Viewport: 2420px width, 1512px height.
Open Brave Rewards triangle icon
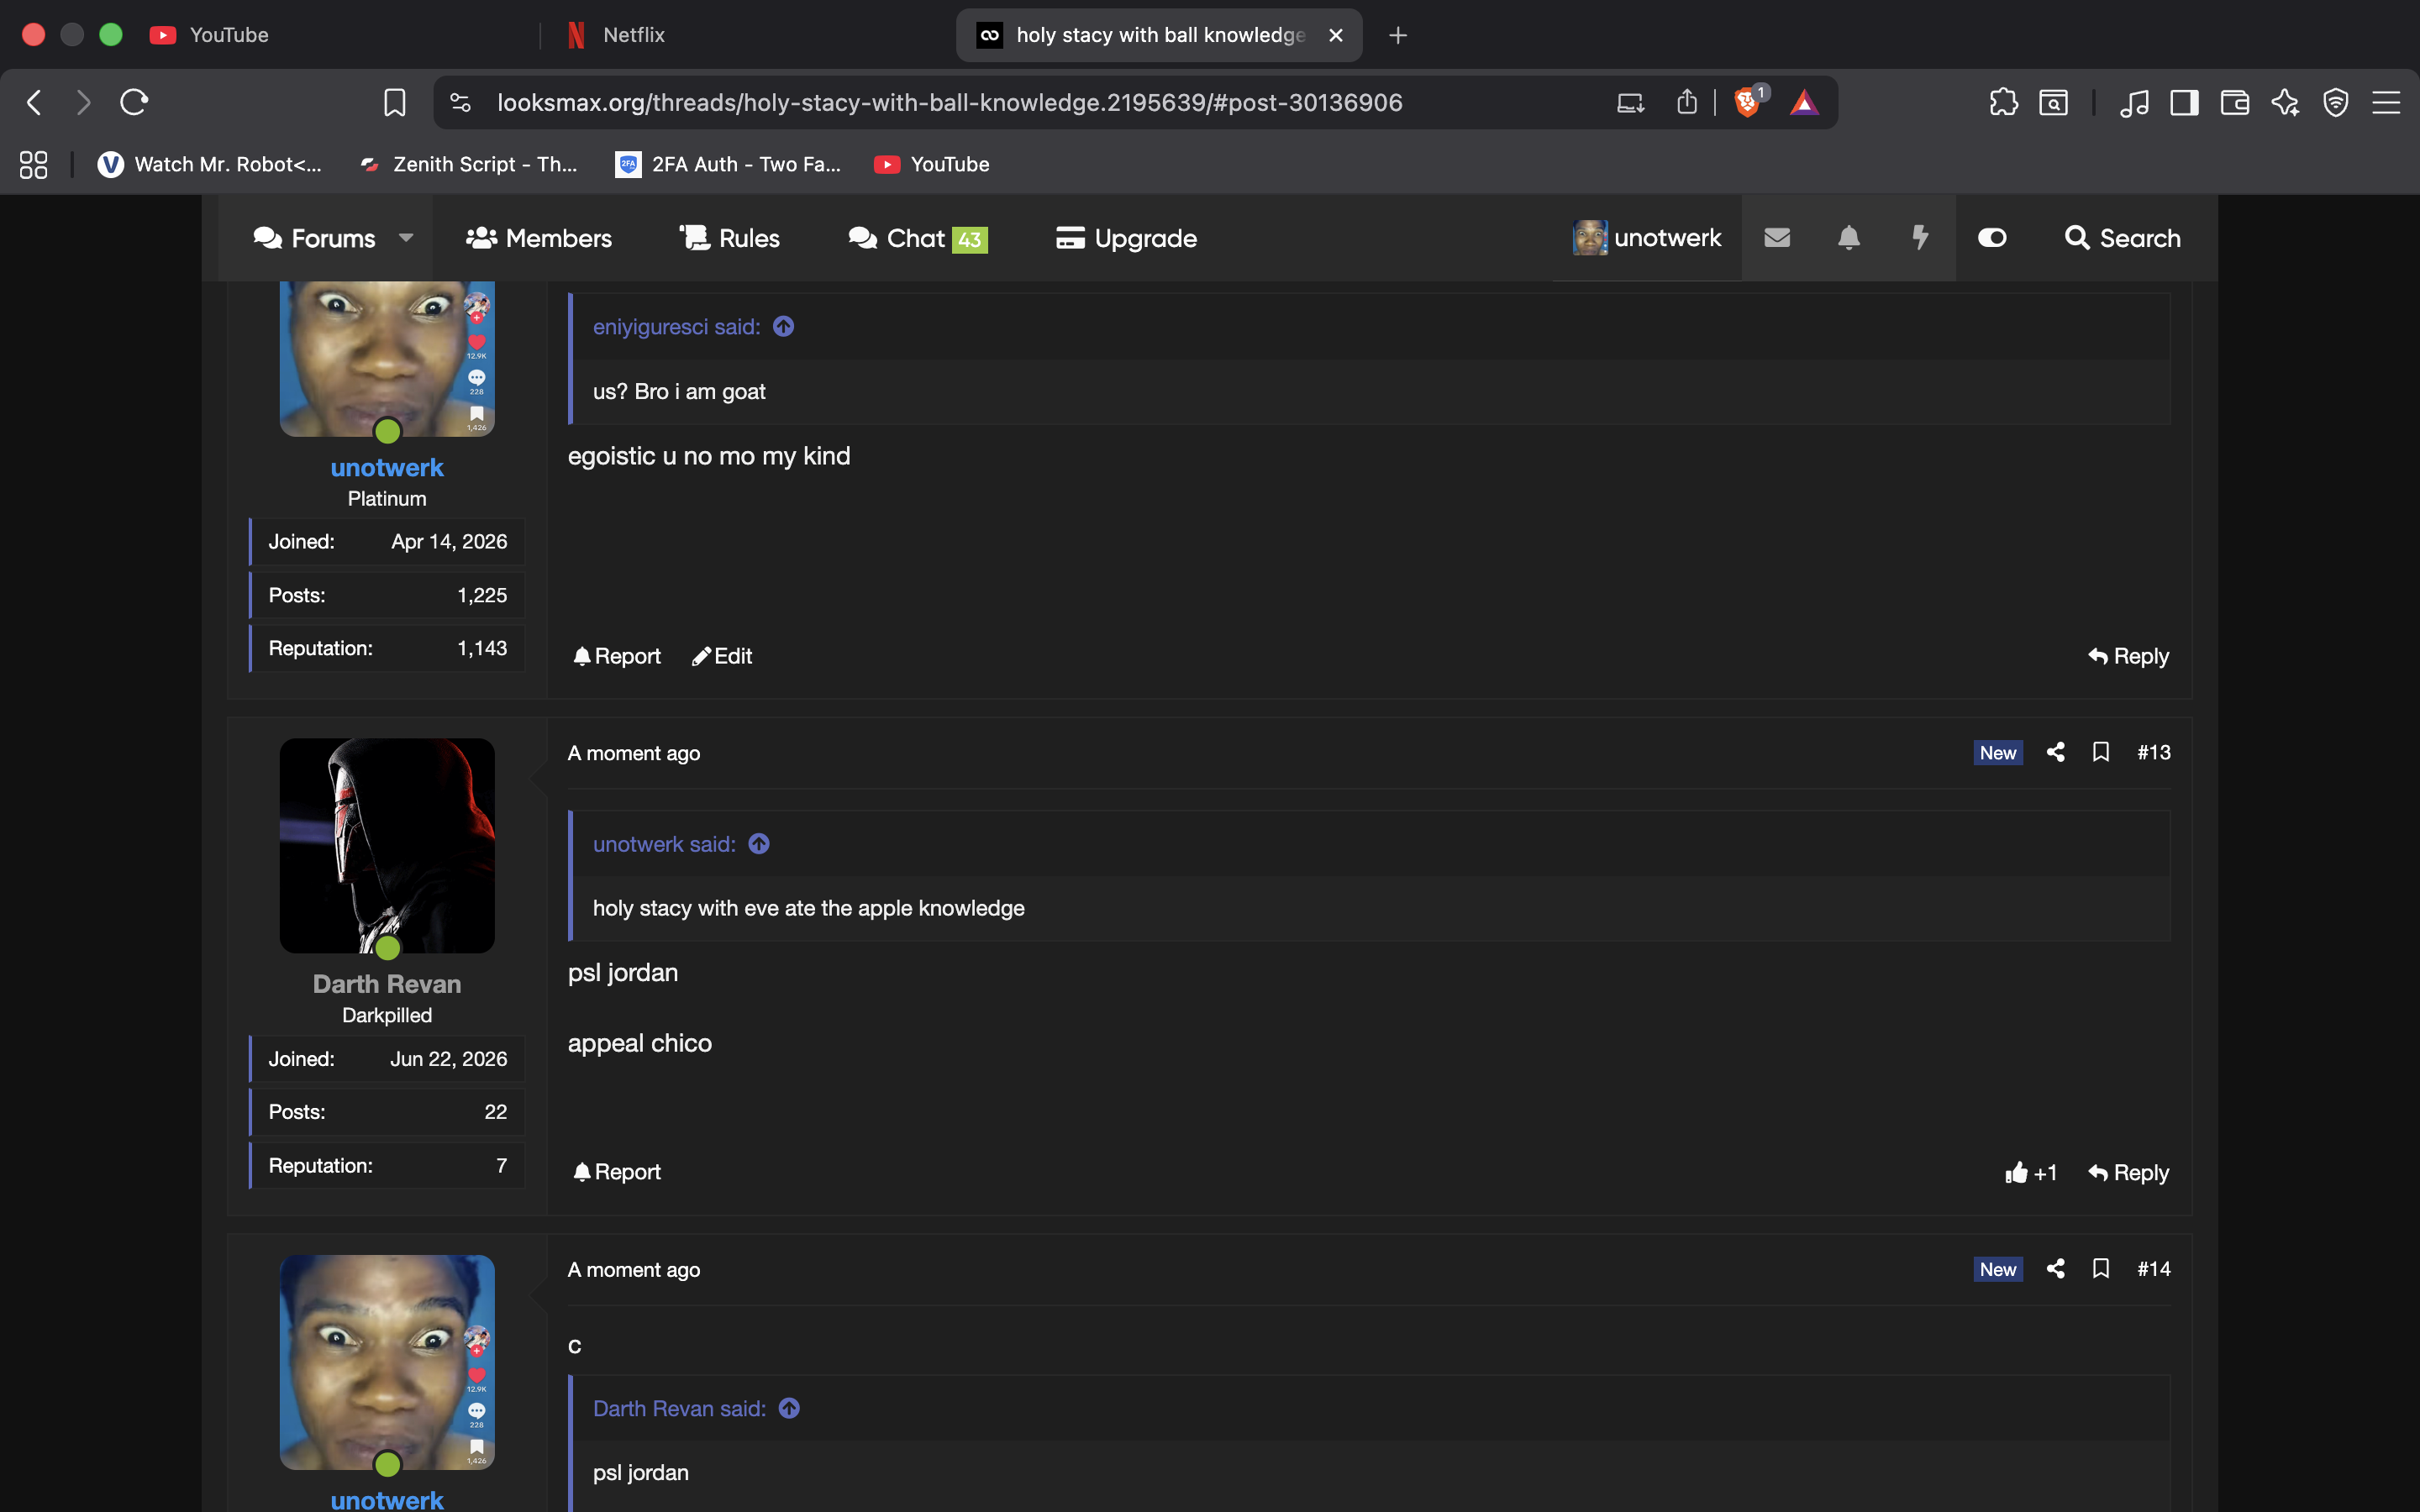coord(1804,102)
